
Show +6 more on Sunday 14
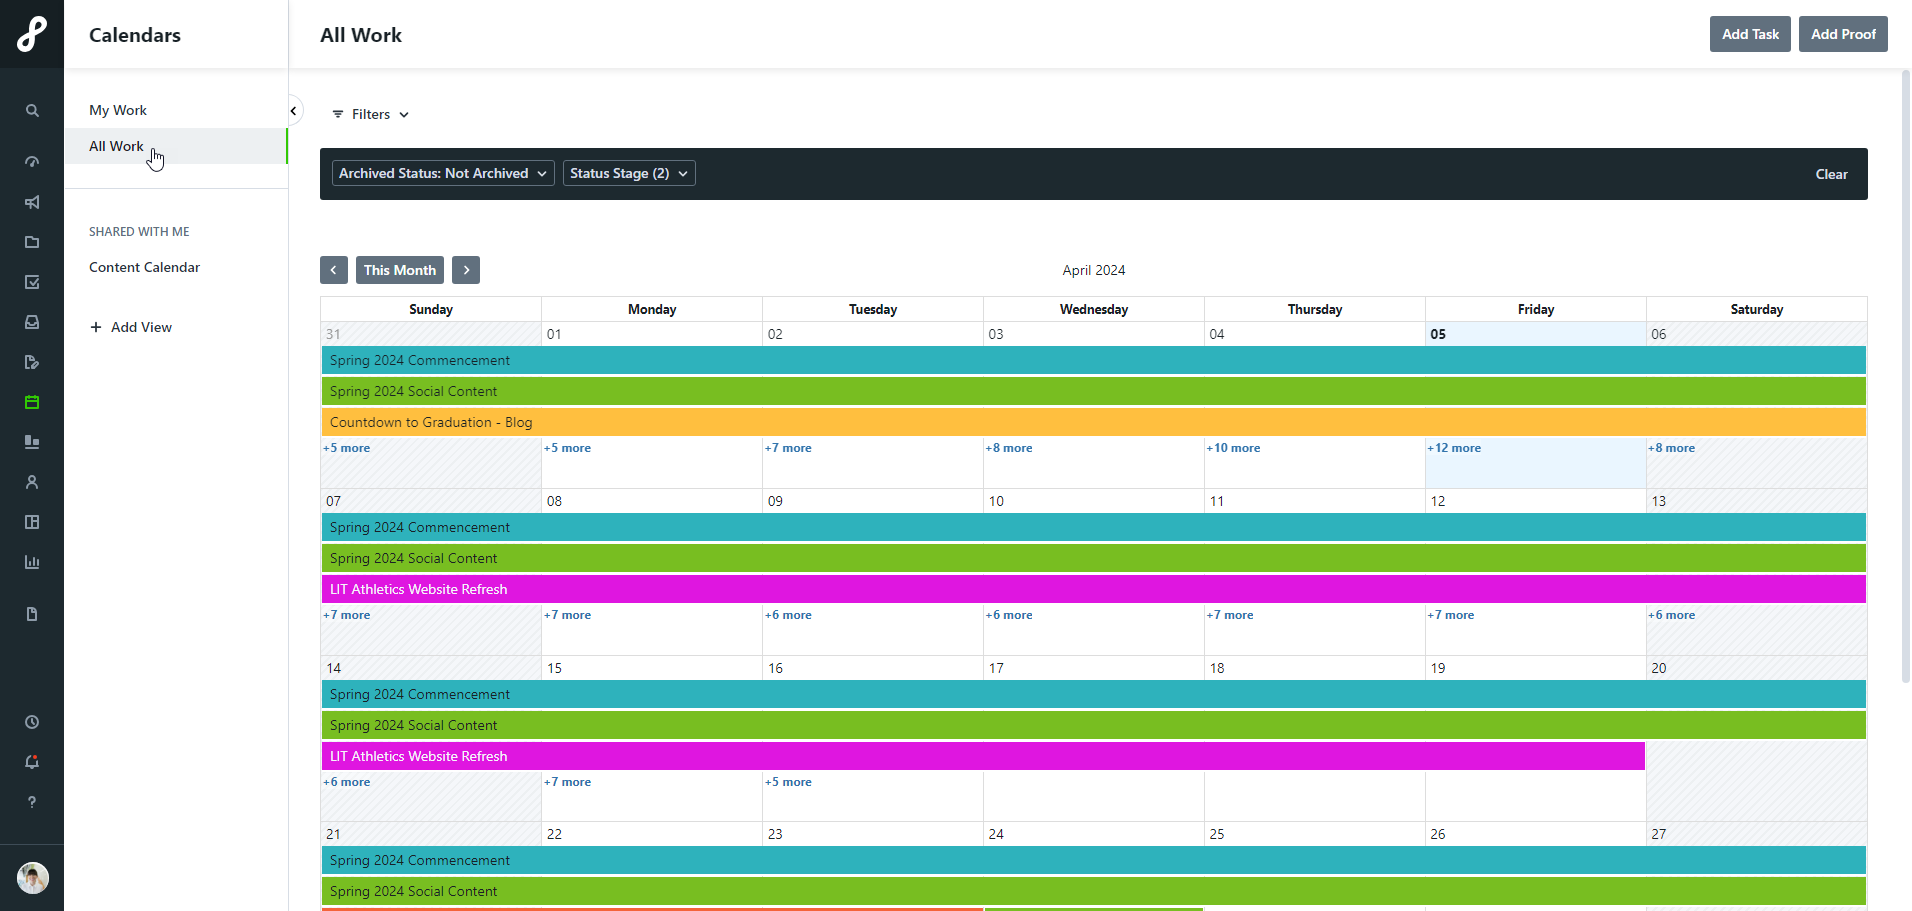pyautogui.click(x=347, y=782)
